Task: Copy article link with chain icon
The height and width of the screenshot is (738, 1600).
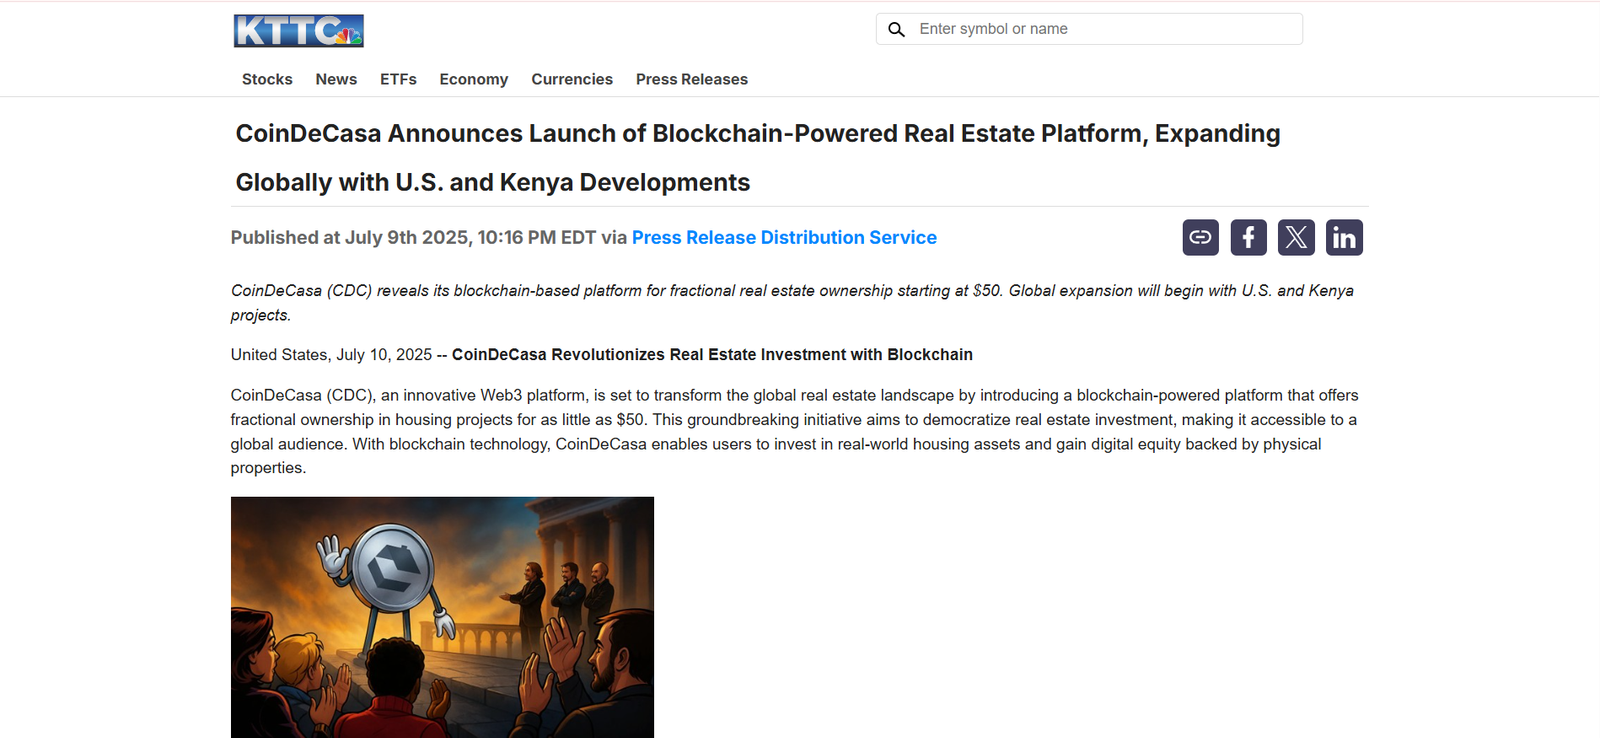Action: pos(1200,238)
